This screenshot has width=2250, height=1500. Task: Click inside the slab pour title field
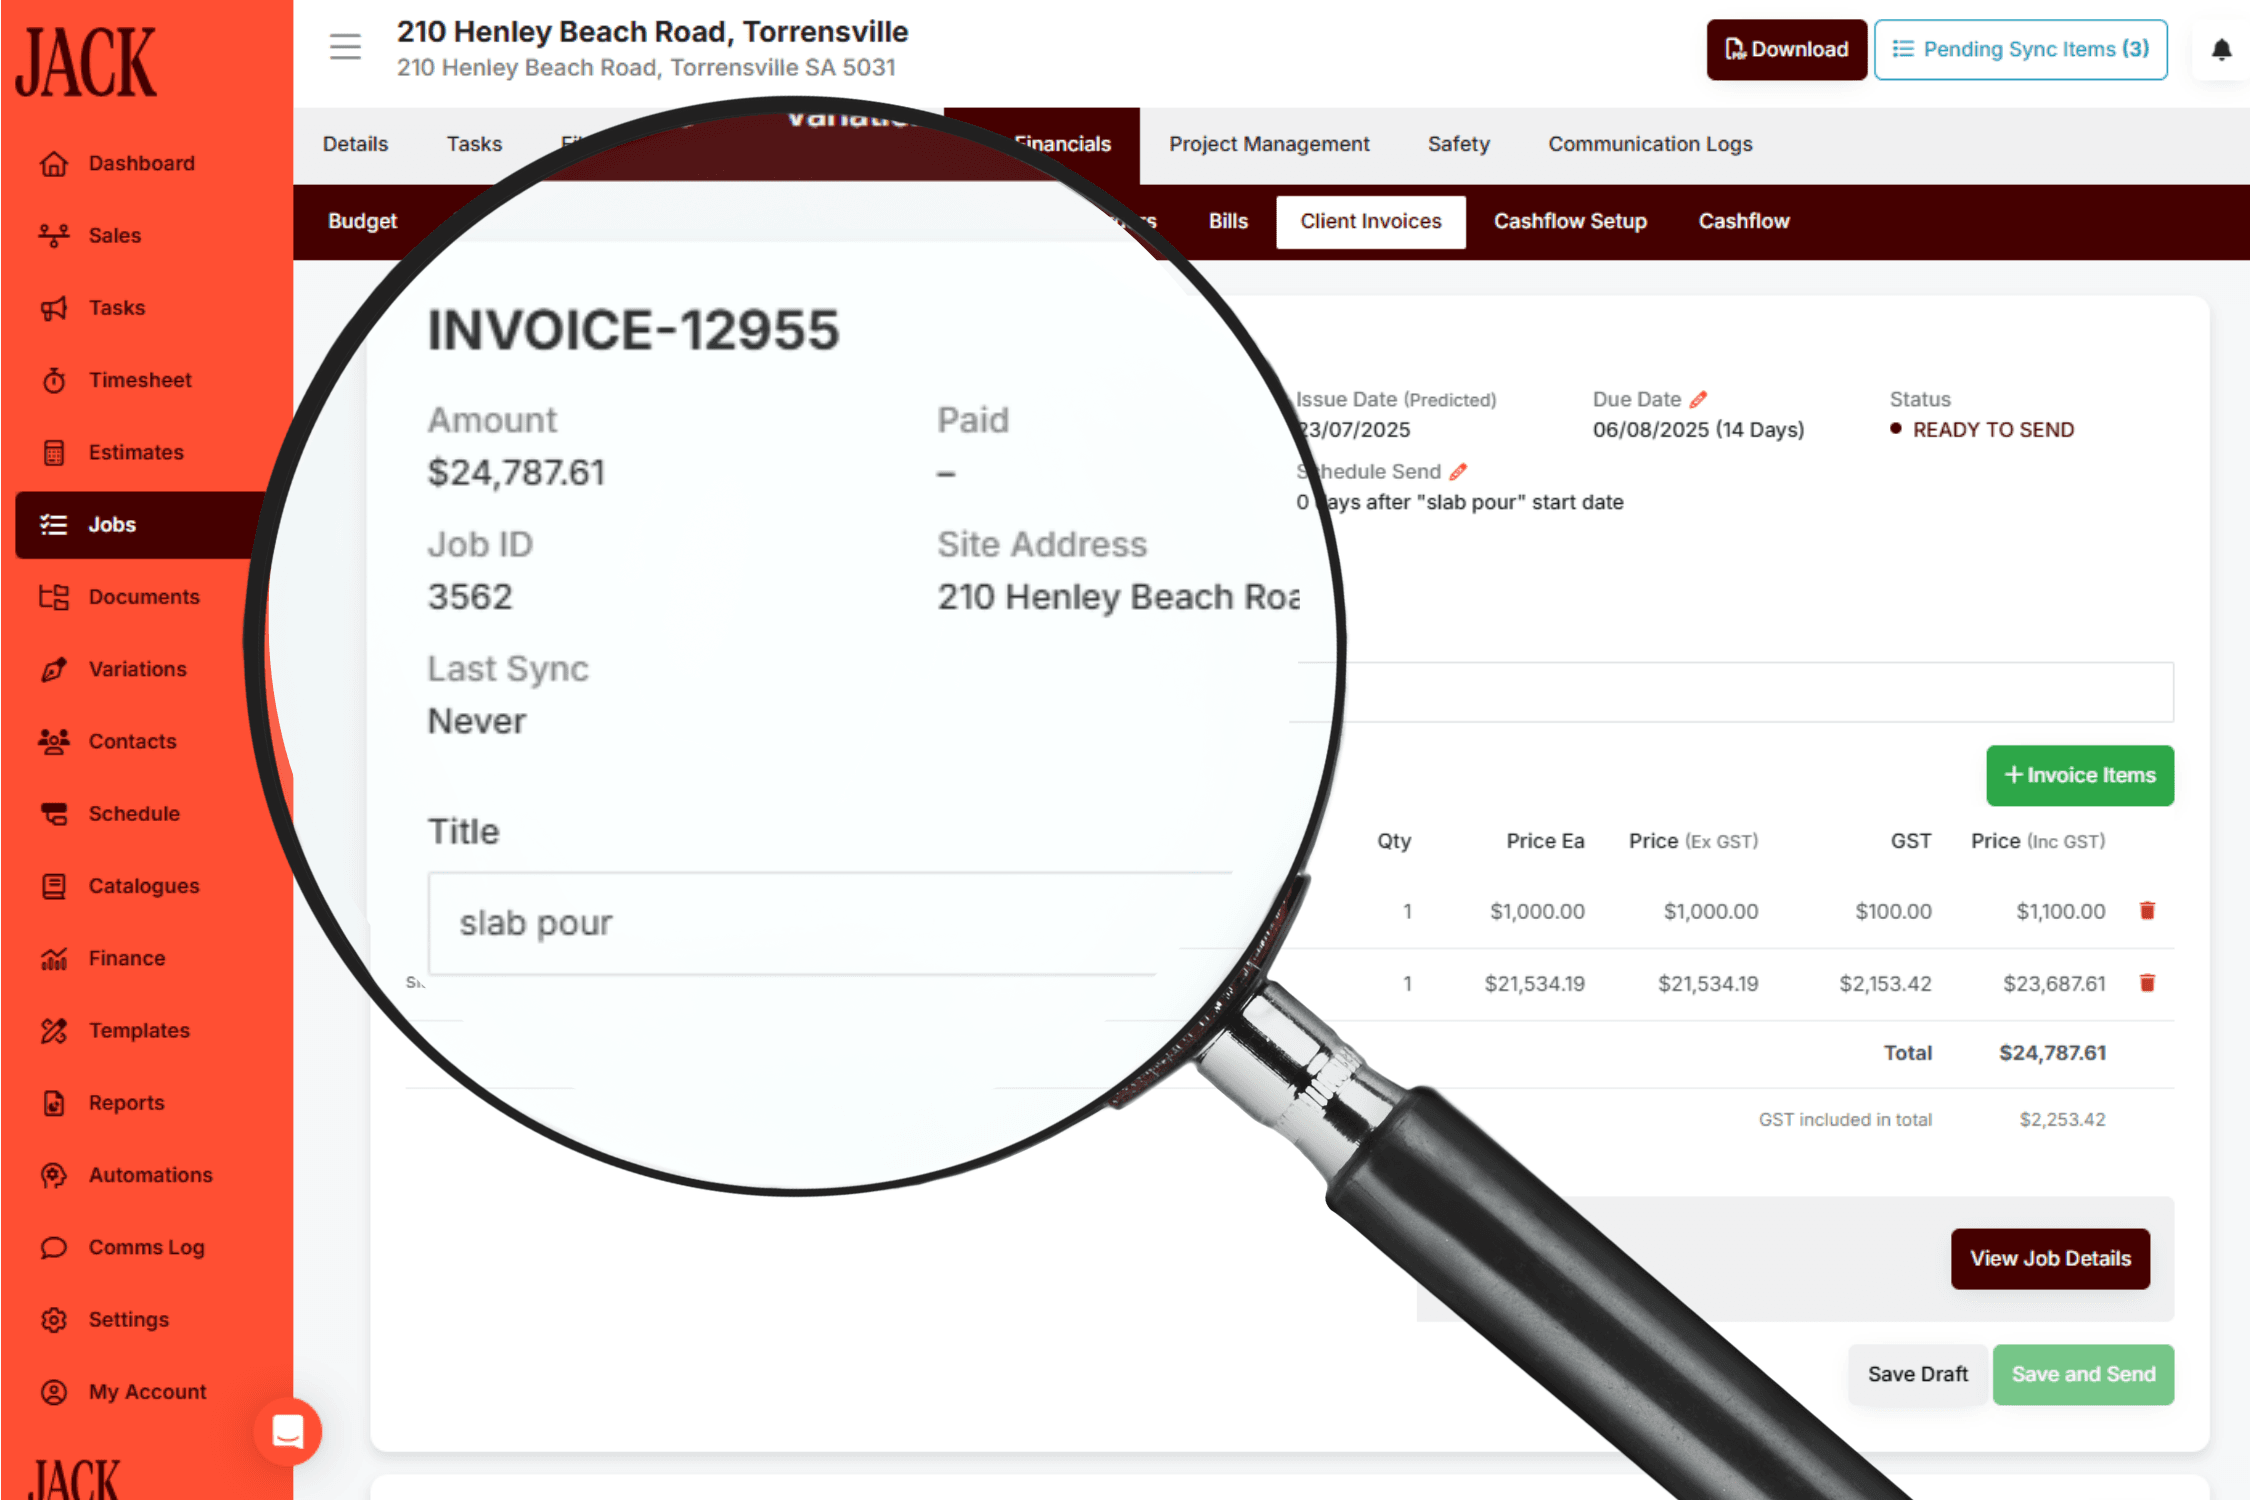pyautogui.click(x=800, y=923)
